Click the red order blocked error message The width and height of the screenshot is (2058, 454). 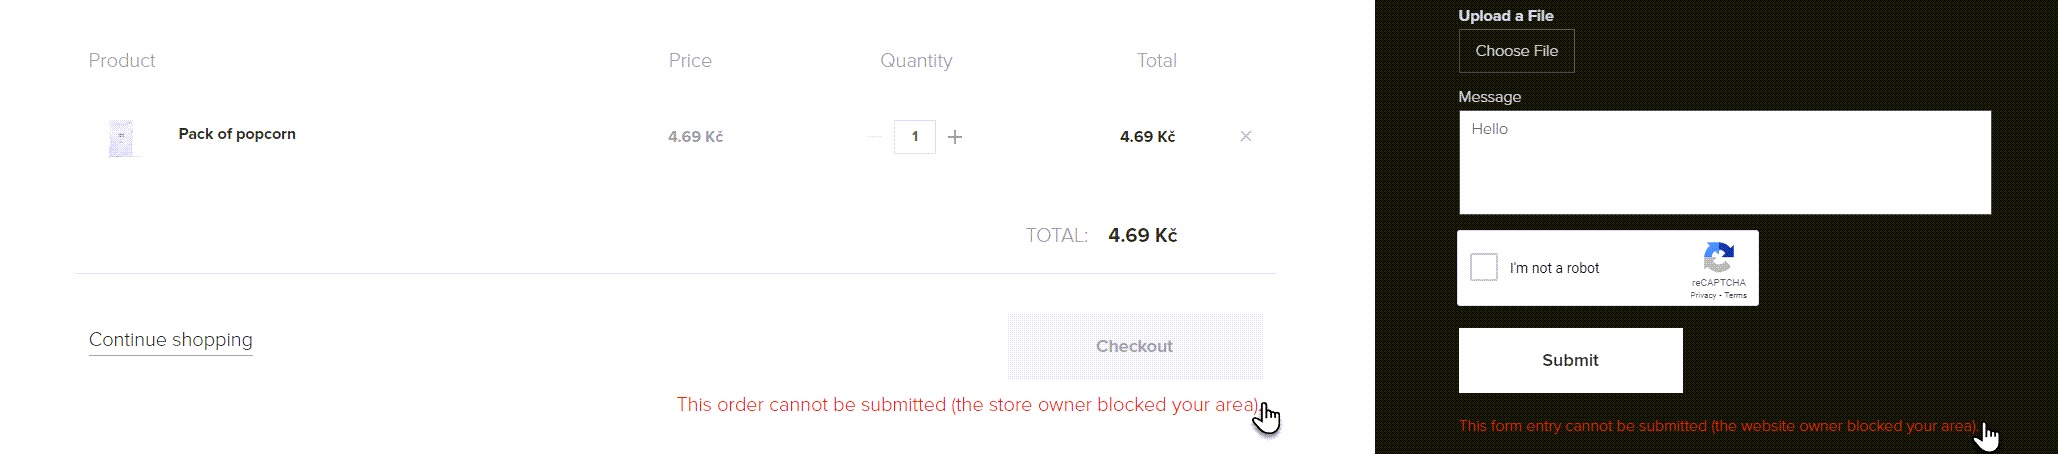point(967,405)
